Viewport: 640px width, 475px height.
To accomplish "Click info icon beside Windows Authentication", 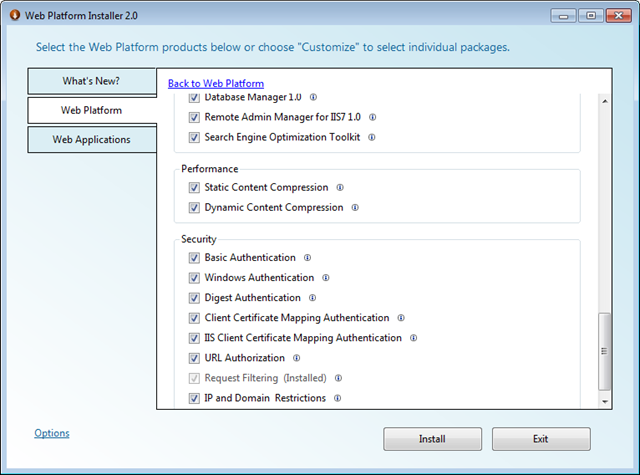I will click(x=326, y=277).
